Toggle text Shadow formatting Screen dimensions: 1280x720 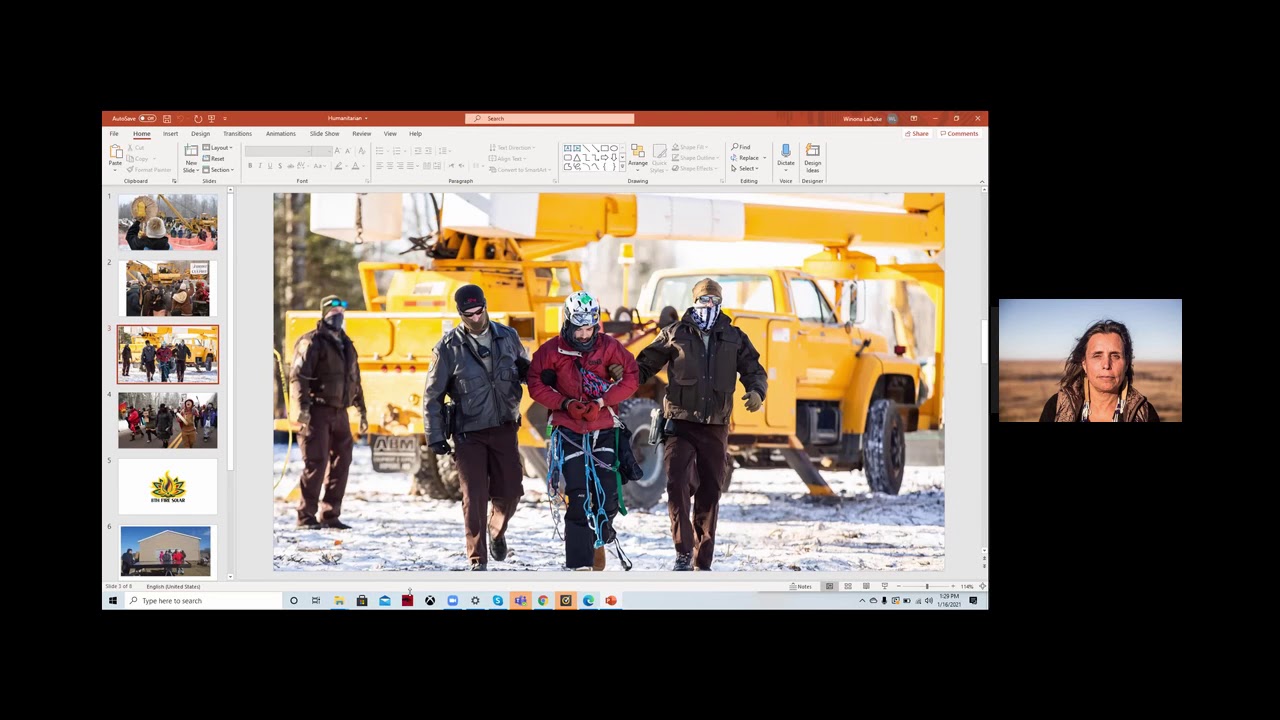280,166
